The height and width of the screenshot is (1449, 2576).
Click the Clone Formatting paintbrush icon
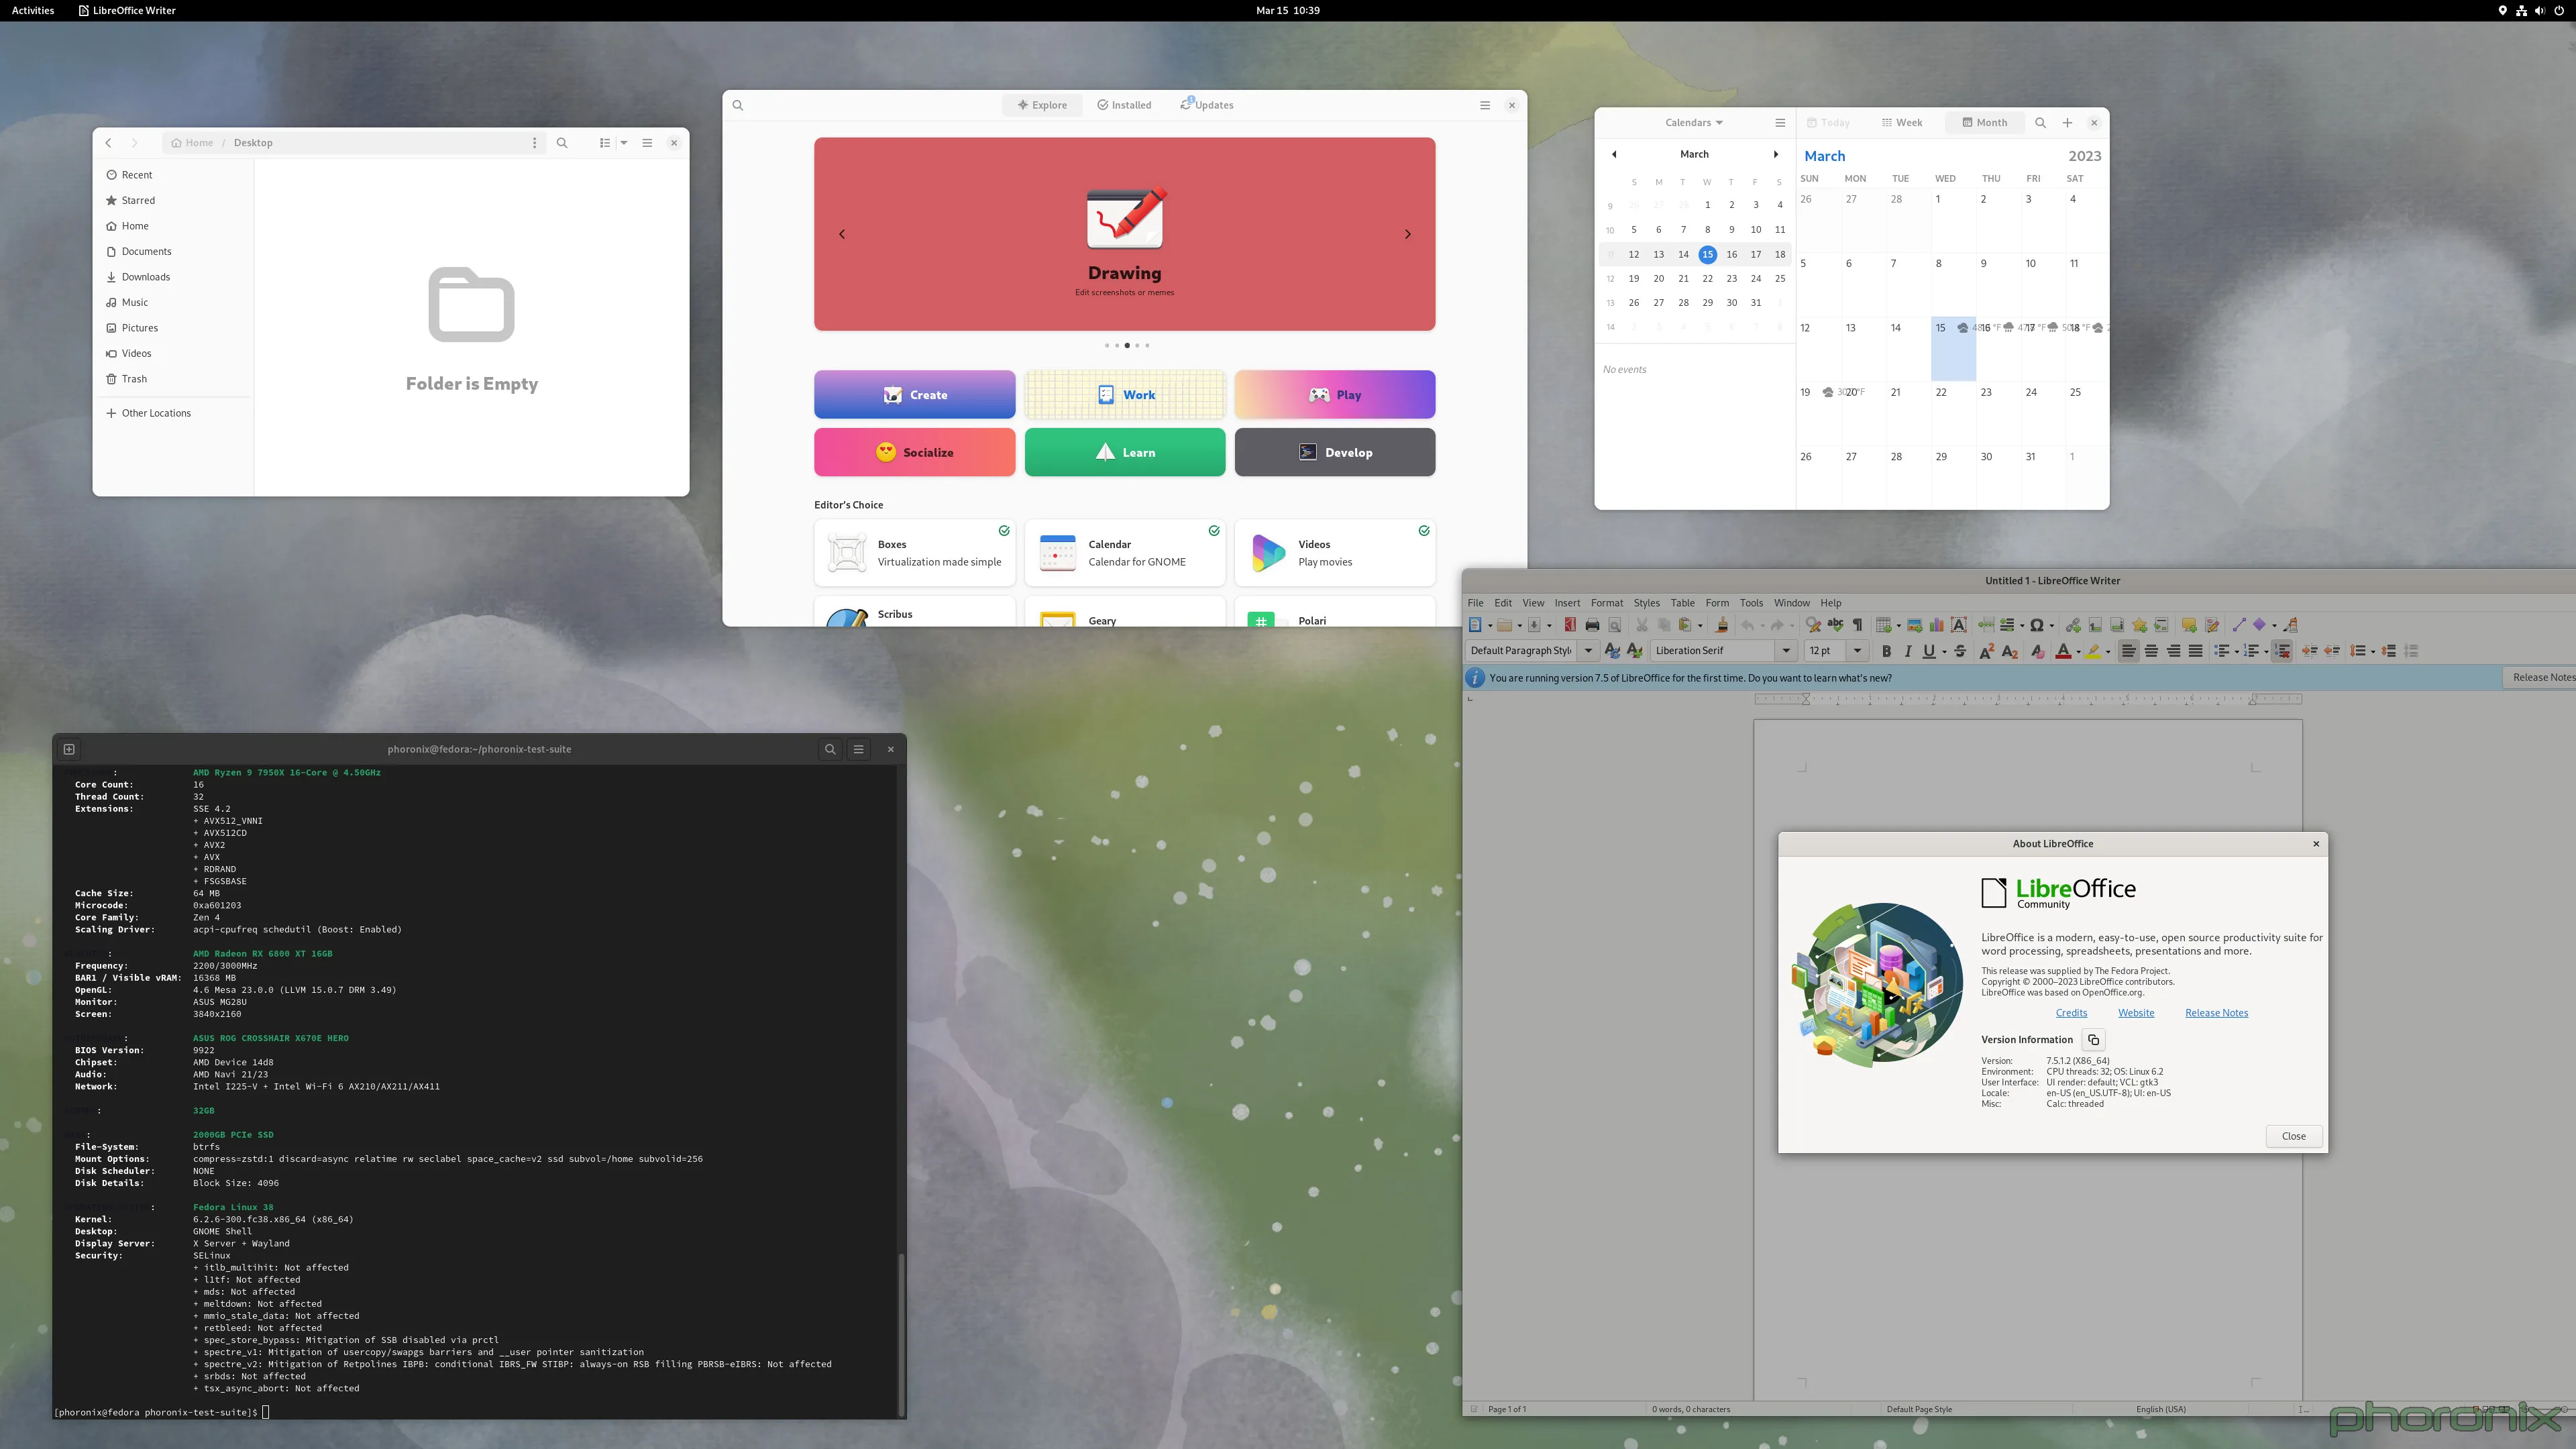1721,625
